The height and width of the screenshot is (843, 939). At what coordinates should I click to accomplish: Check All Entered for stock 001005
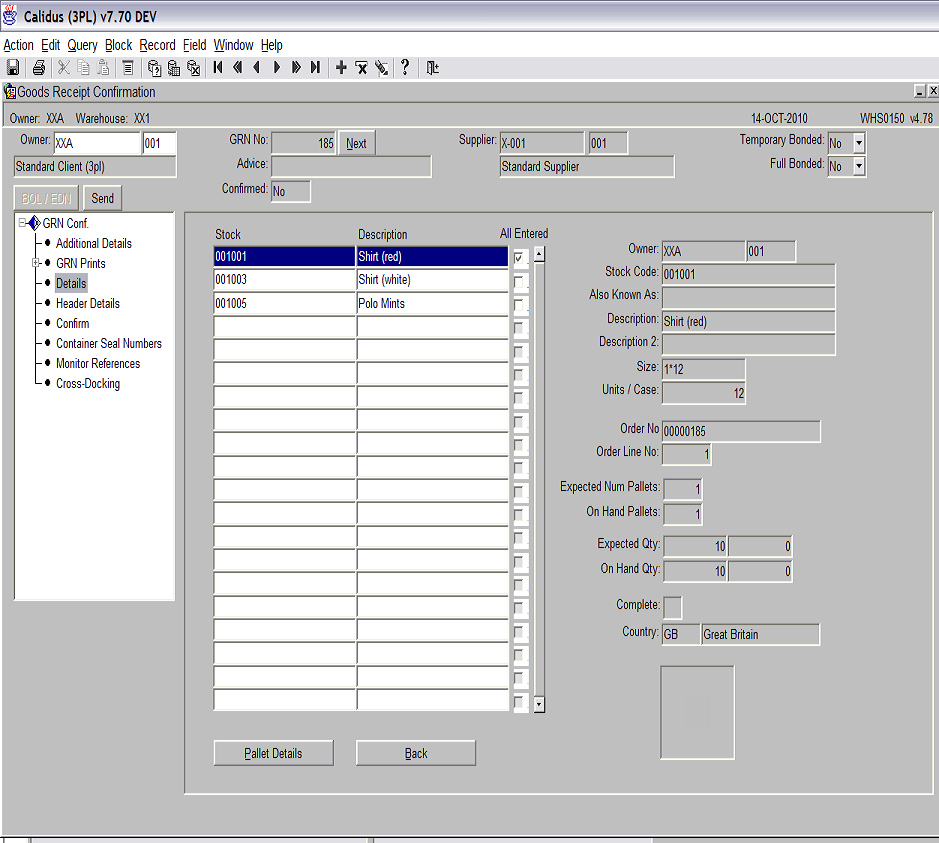tap(519, 305)
